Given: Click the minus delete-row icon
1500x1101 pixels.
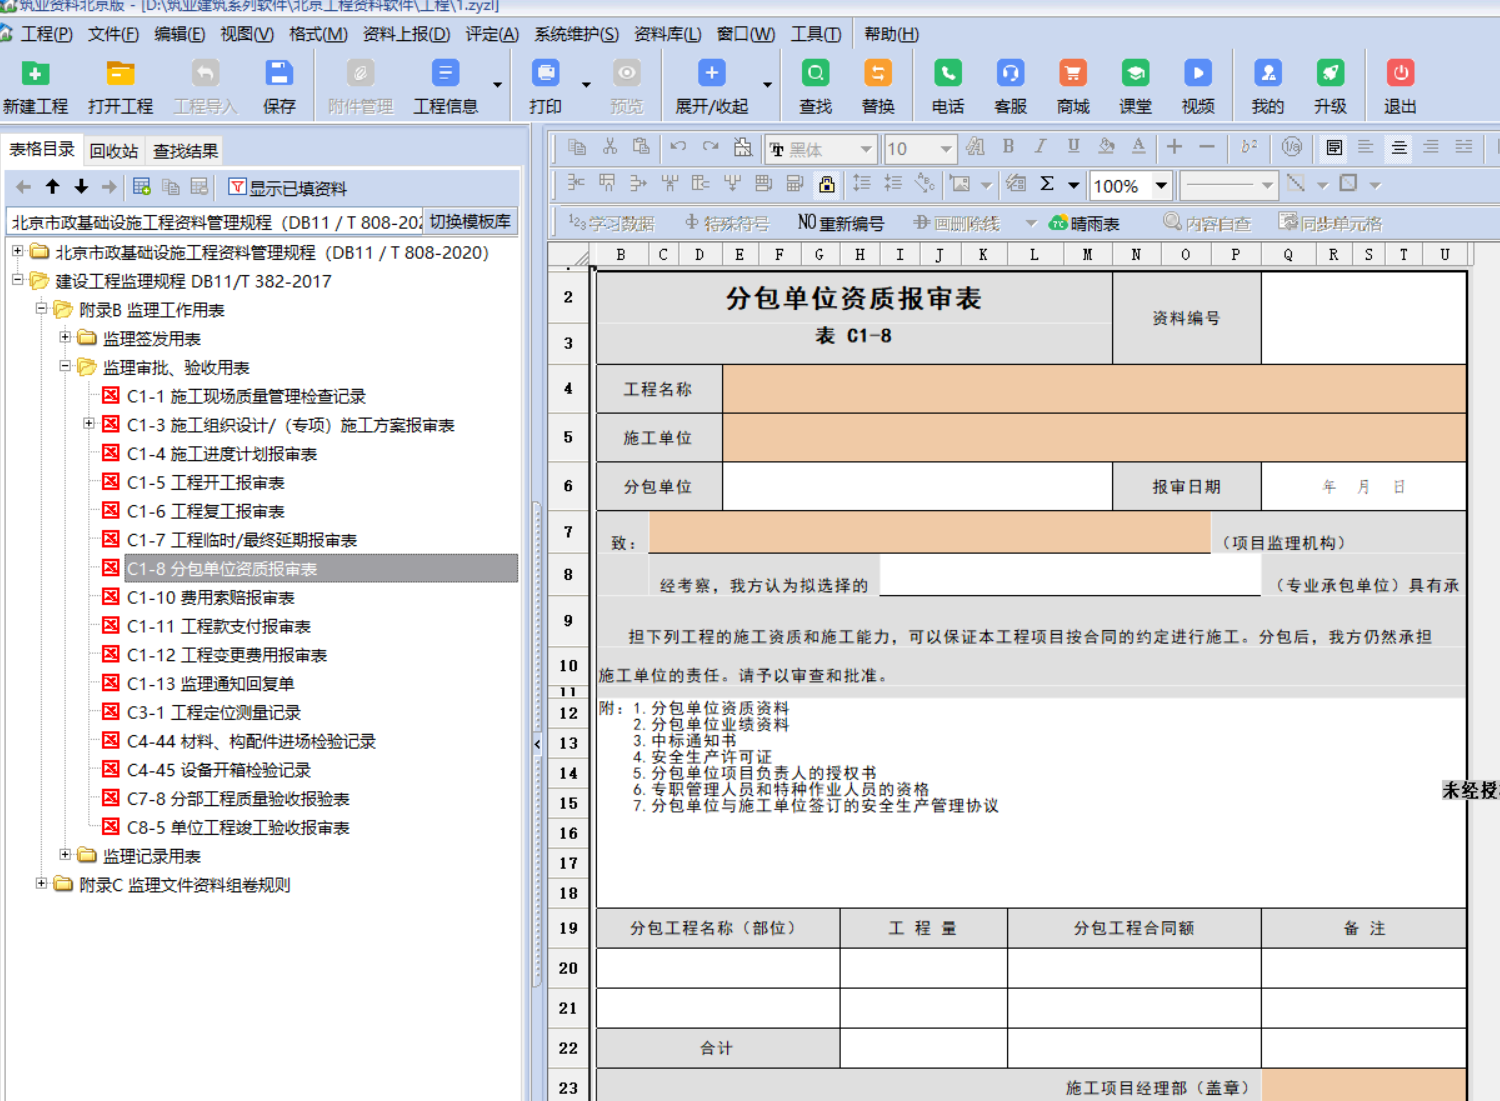Looking at the screenshot, I should 1207,147.
